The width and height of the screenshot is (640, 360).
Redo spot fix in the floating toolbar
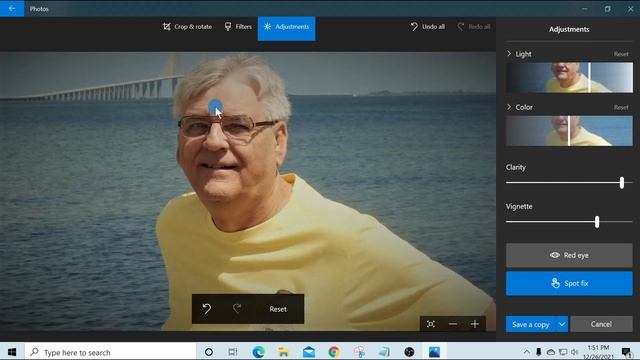pyautogui.click(x=237, y=309)
